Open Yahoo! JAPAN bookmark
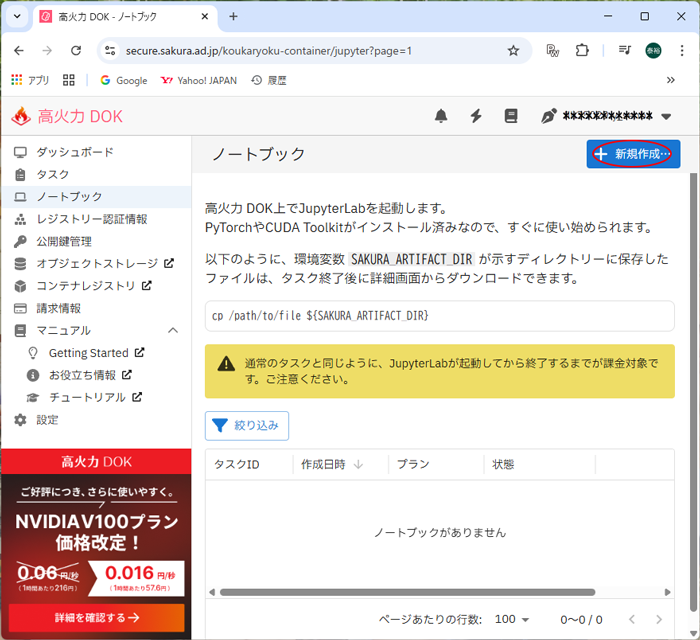The width and height of the screenshot is (700, 640). coord(199,80)
